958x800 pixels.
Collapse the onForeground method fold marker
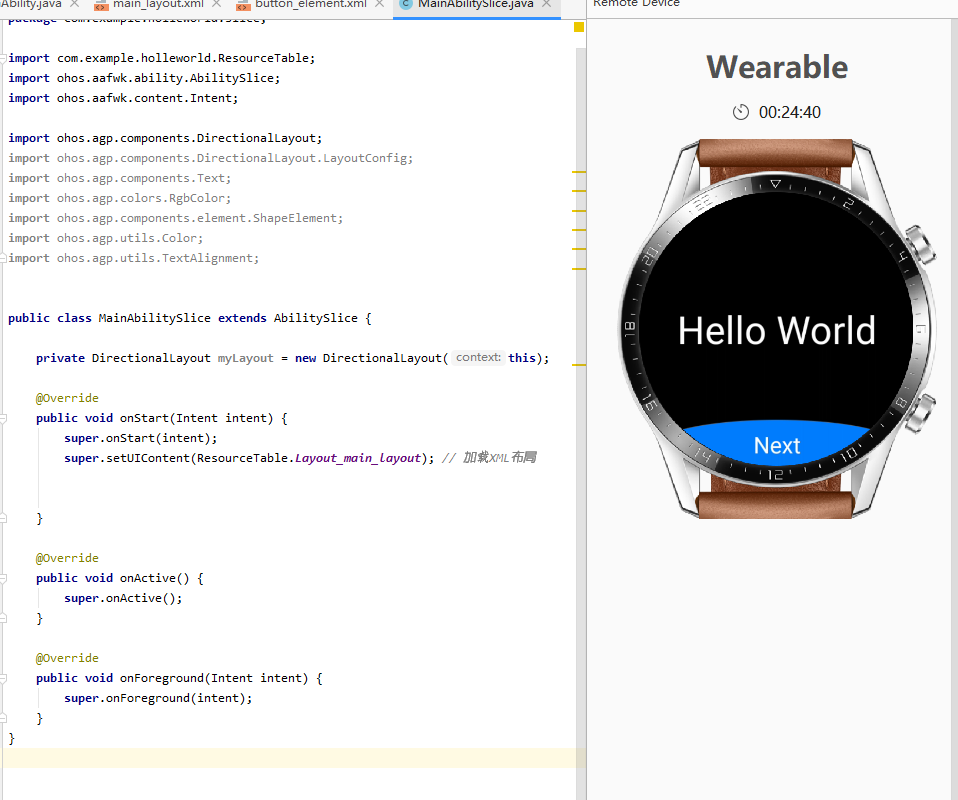tap(3, 678)
